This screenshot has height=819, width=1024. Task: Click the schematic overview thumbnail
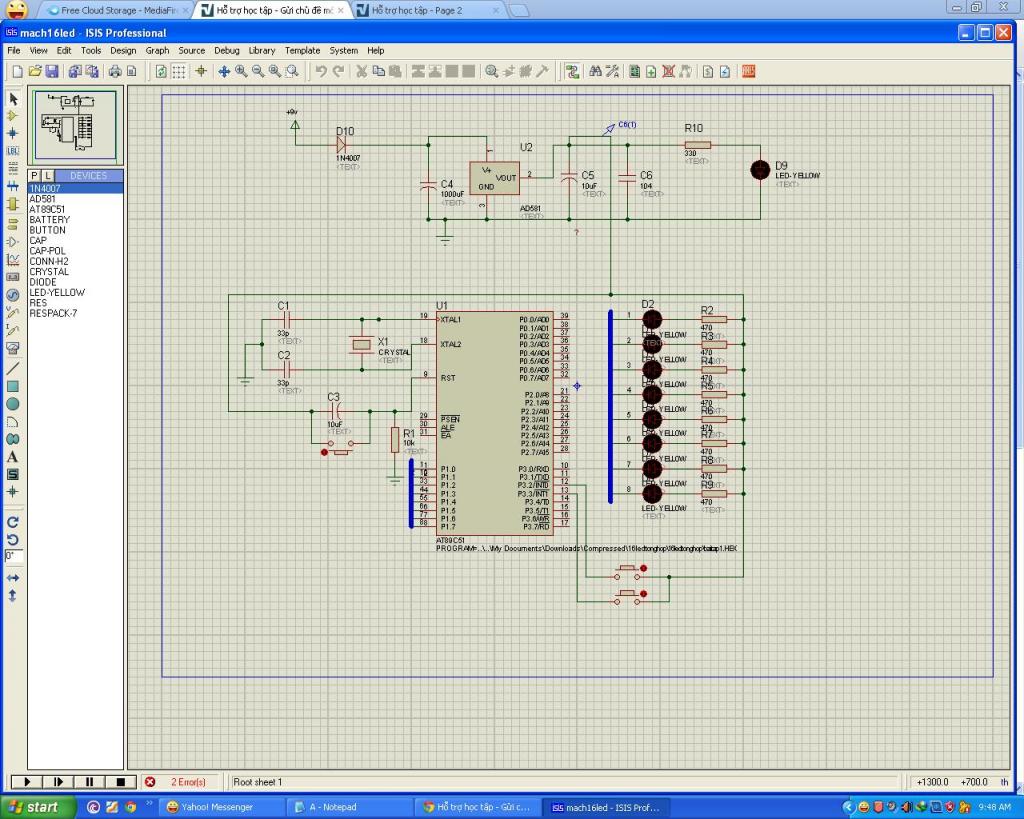76,125
